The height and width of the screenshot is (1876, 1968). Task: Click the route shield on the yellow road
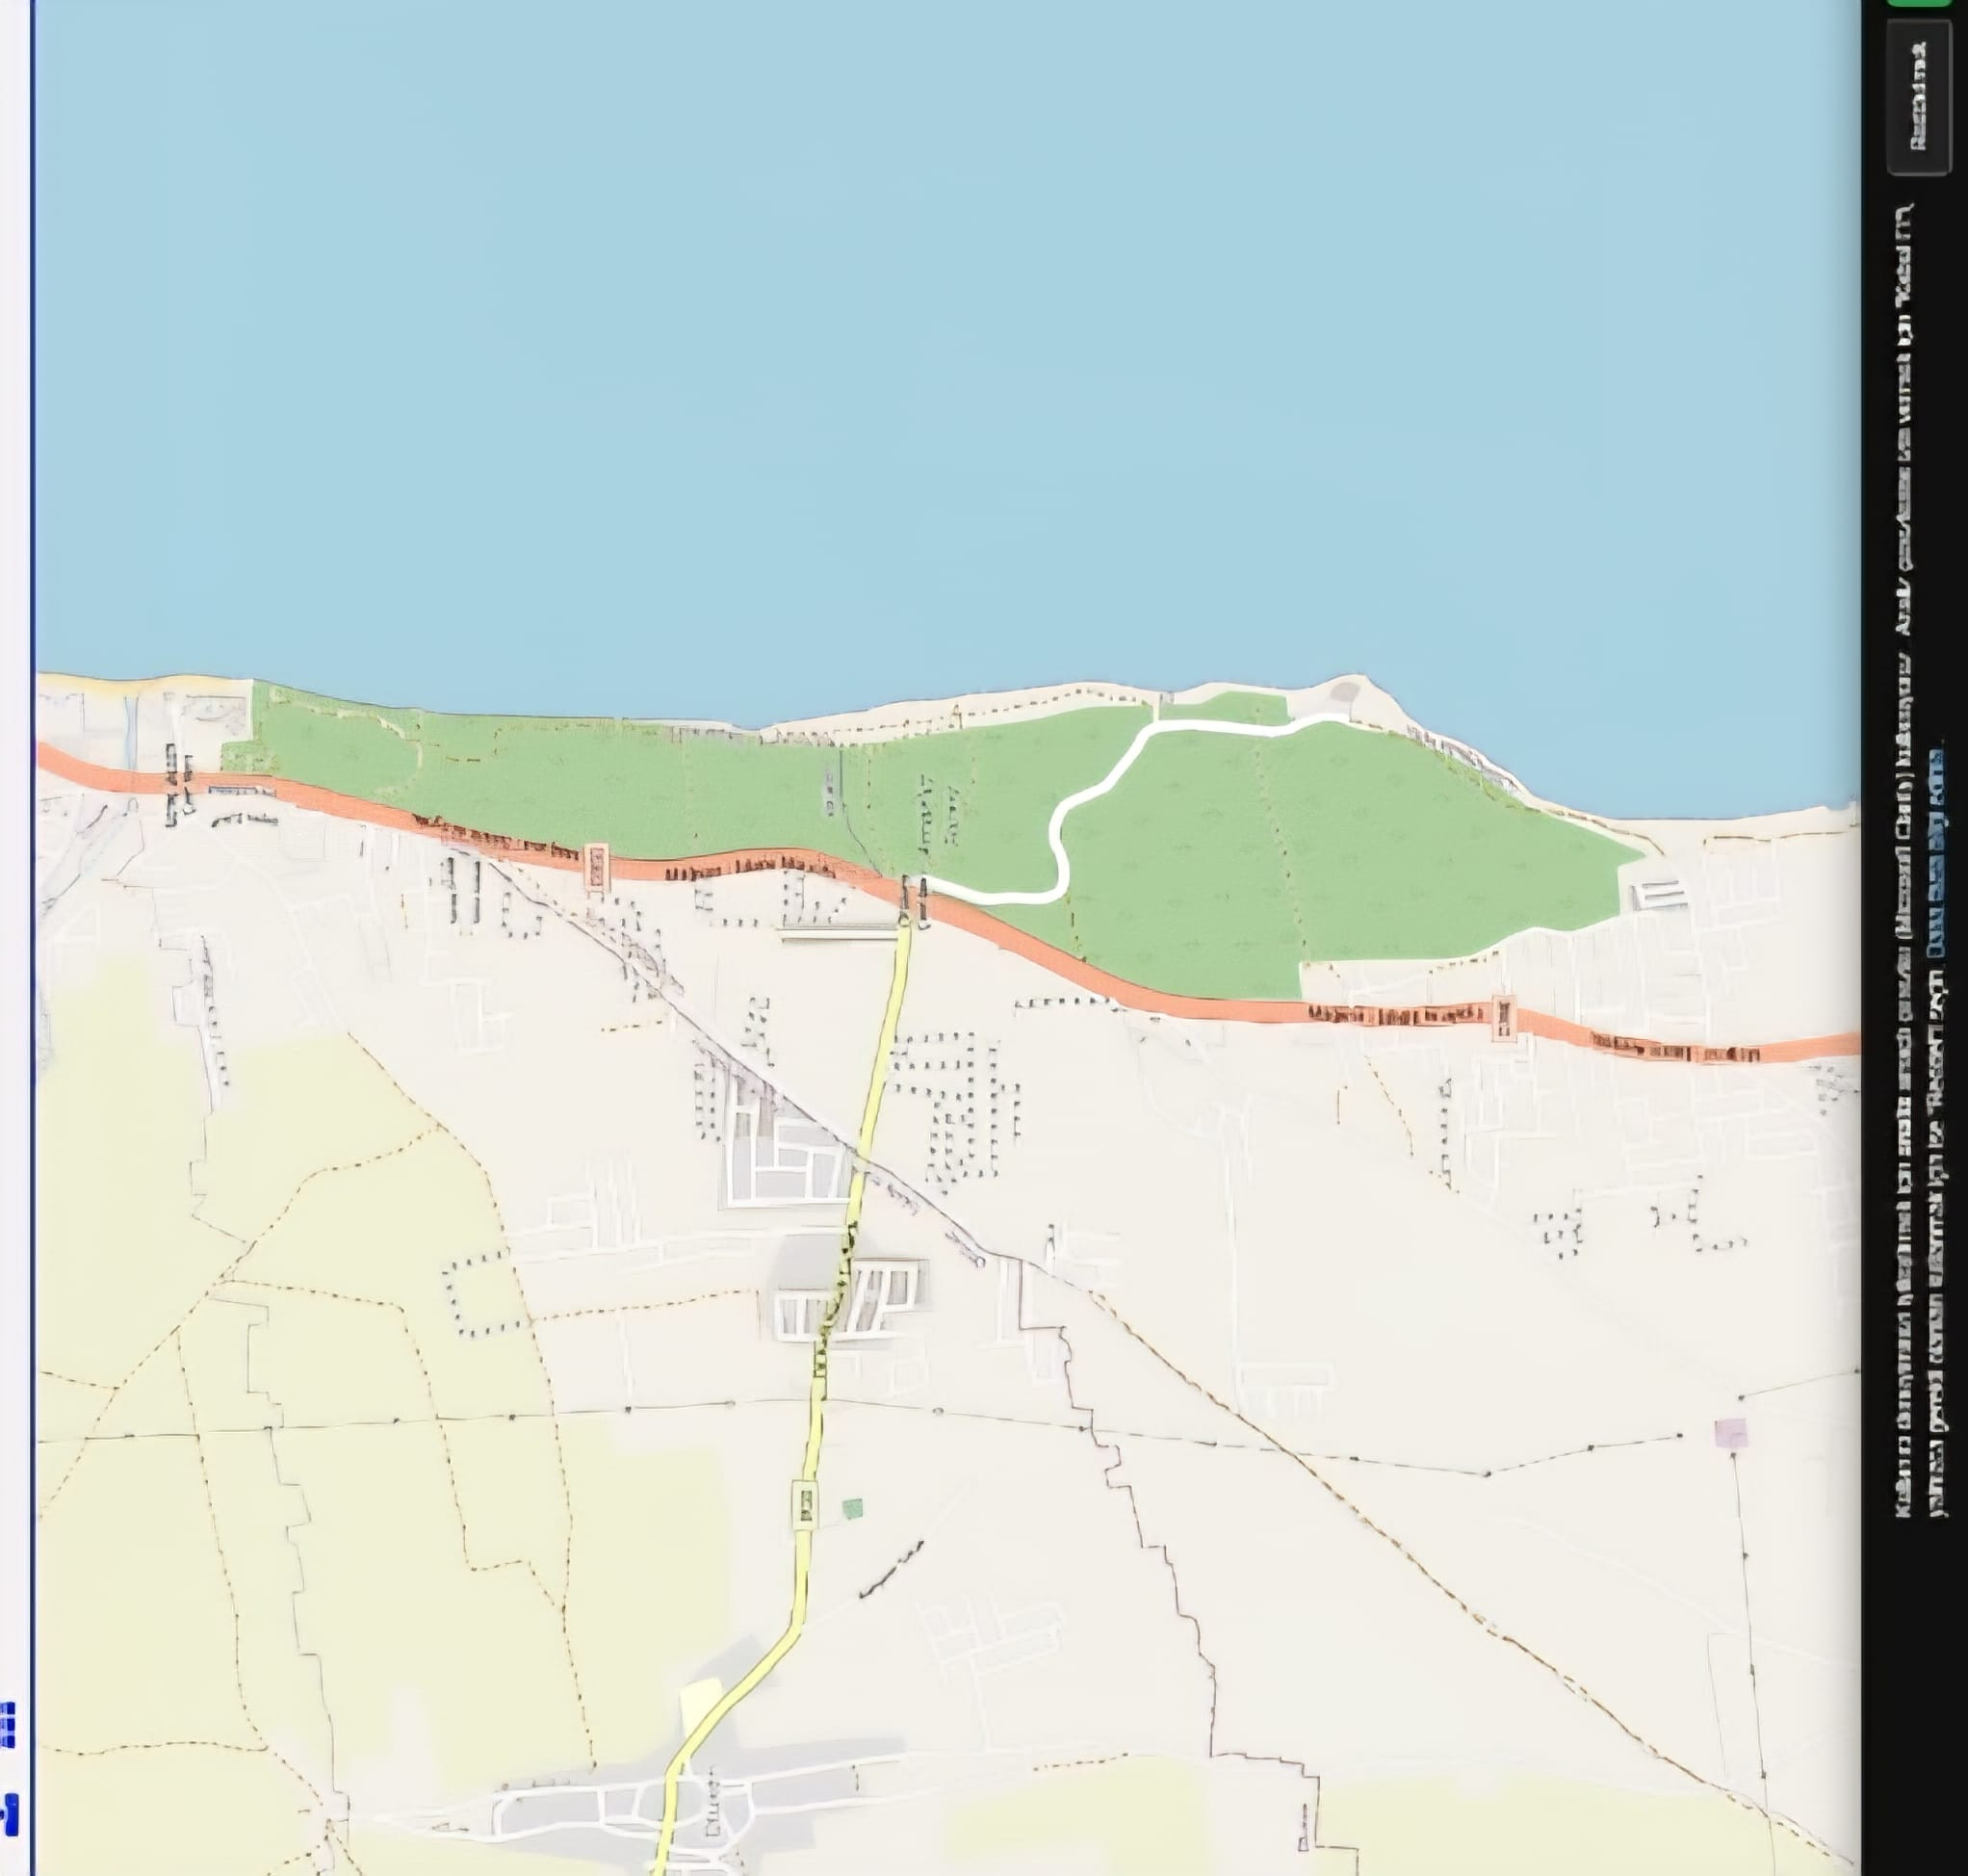tap(805, 1504)
